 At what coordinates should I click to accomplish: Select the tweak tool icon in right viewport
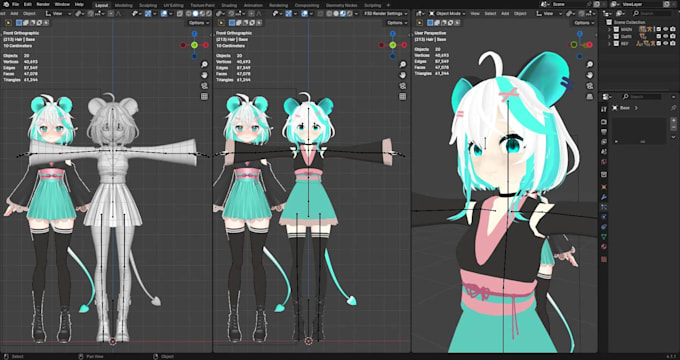click(419, 23)
